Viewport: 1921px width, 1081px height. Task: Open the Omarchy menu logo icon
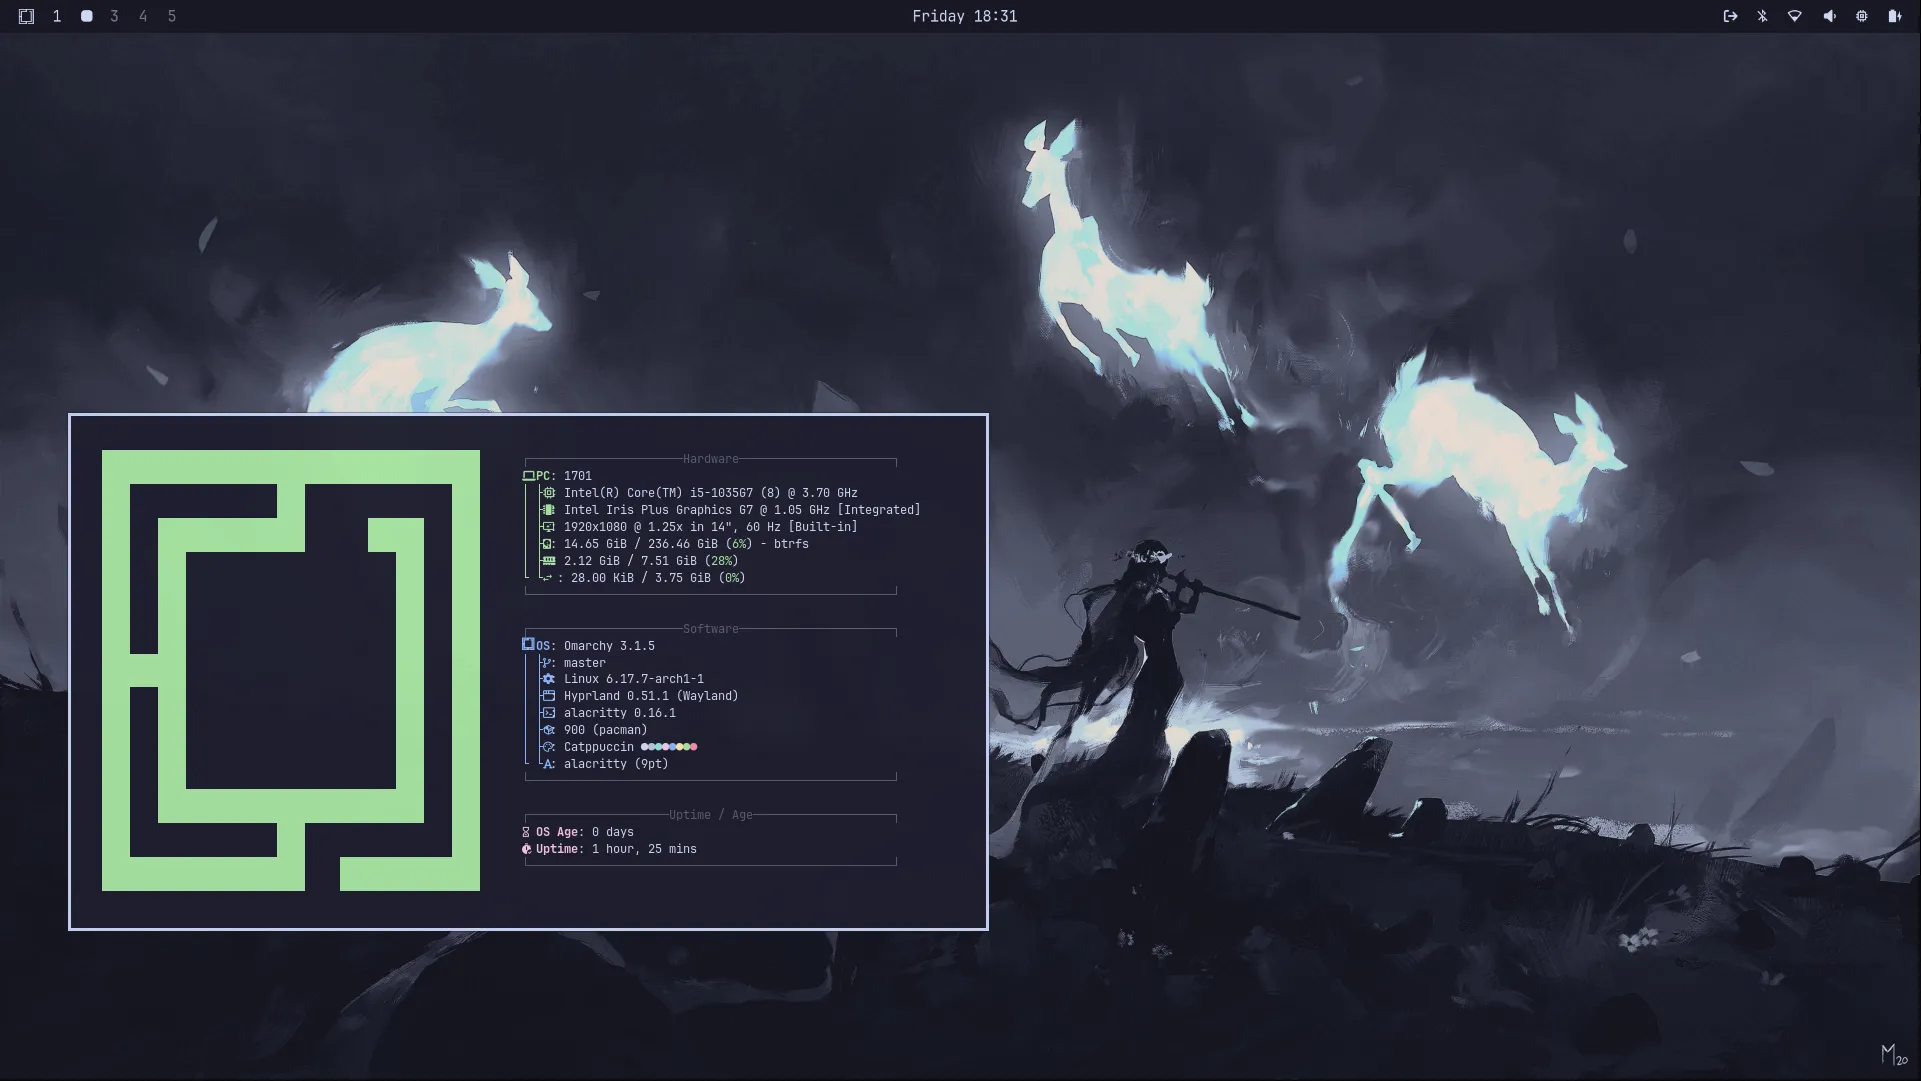(x=26, y=16)
